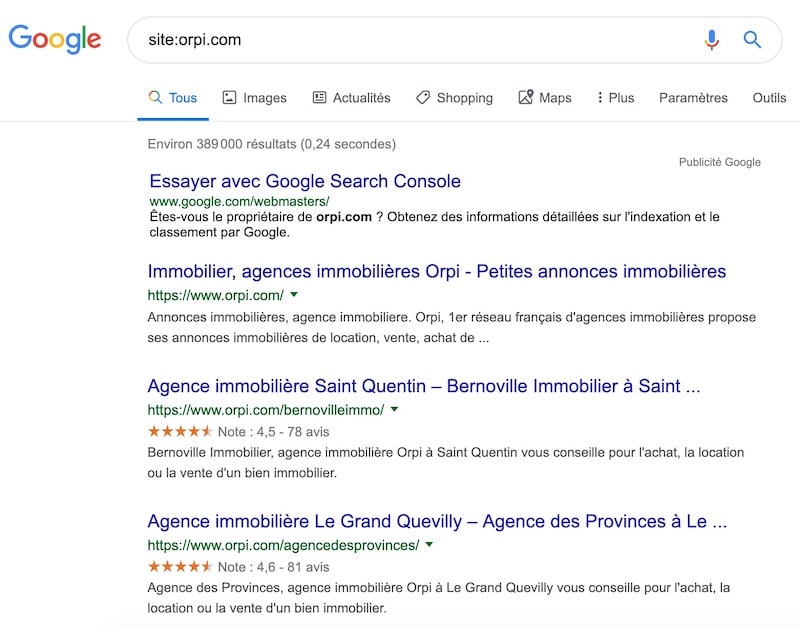Viewport: 800px width, 629px height.
Task: Open Paramètres menu
Action: [693, 98]
